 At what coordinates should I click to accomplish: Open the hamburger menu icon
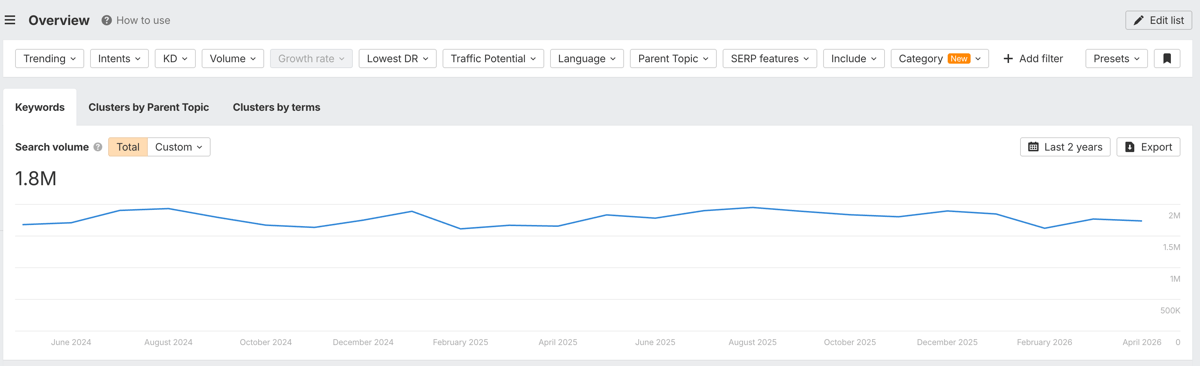tap(10, 20)
